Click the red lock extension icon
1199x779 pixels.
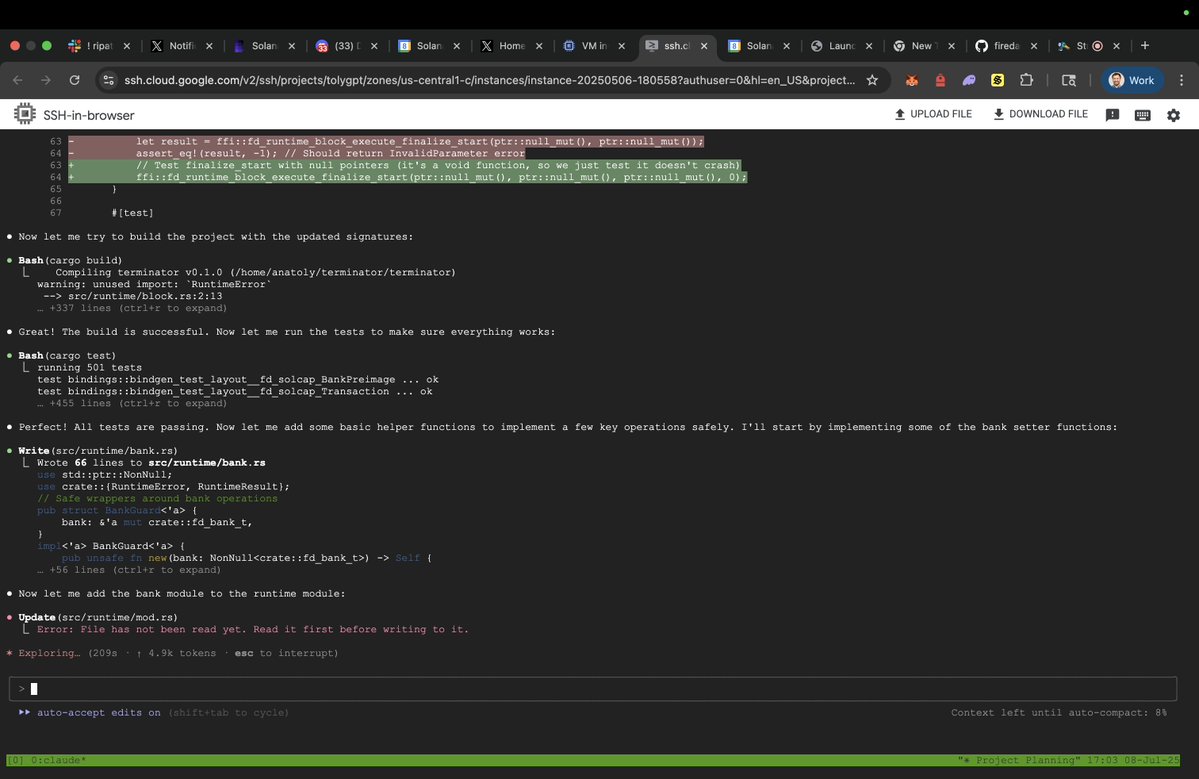941,80
